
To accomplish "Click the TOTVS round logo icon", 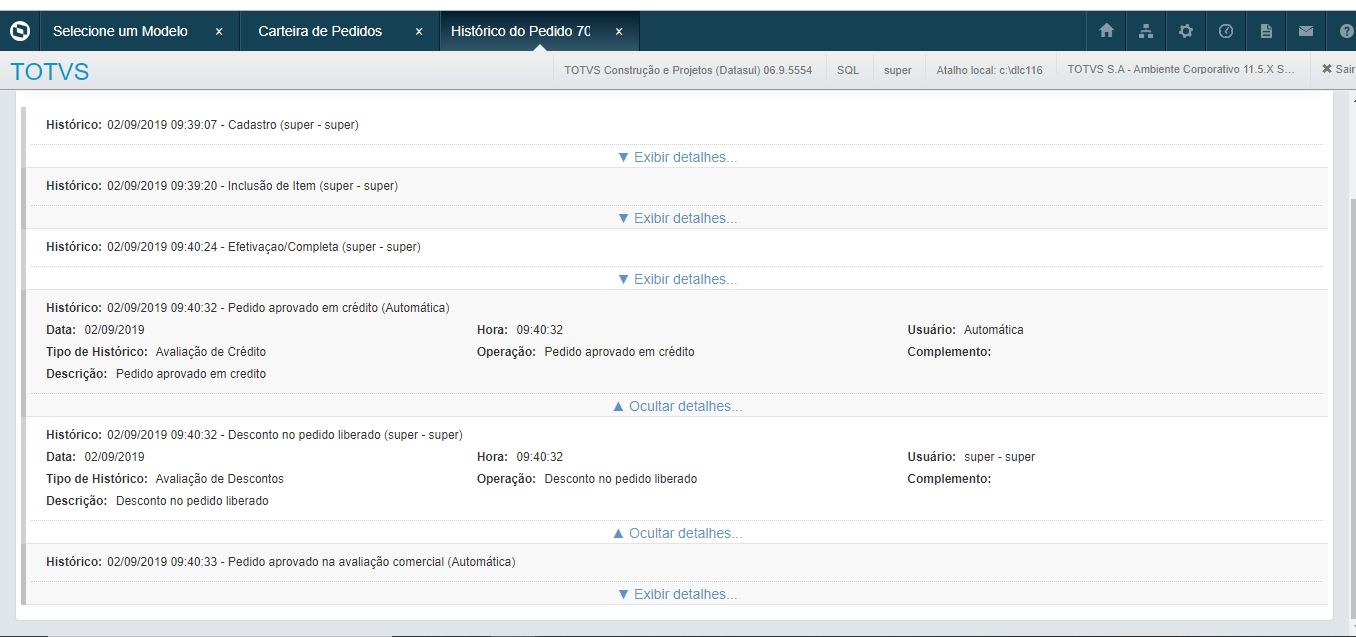I will click(19, 31).
